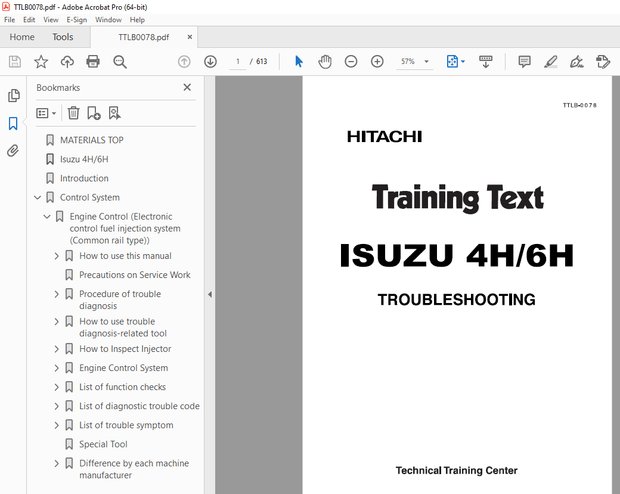Expand Engine Control System bookmark
Image resolution: width=620 pixels, height=494 pixels.
pyautogui.click(x=57, y=368)
